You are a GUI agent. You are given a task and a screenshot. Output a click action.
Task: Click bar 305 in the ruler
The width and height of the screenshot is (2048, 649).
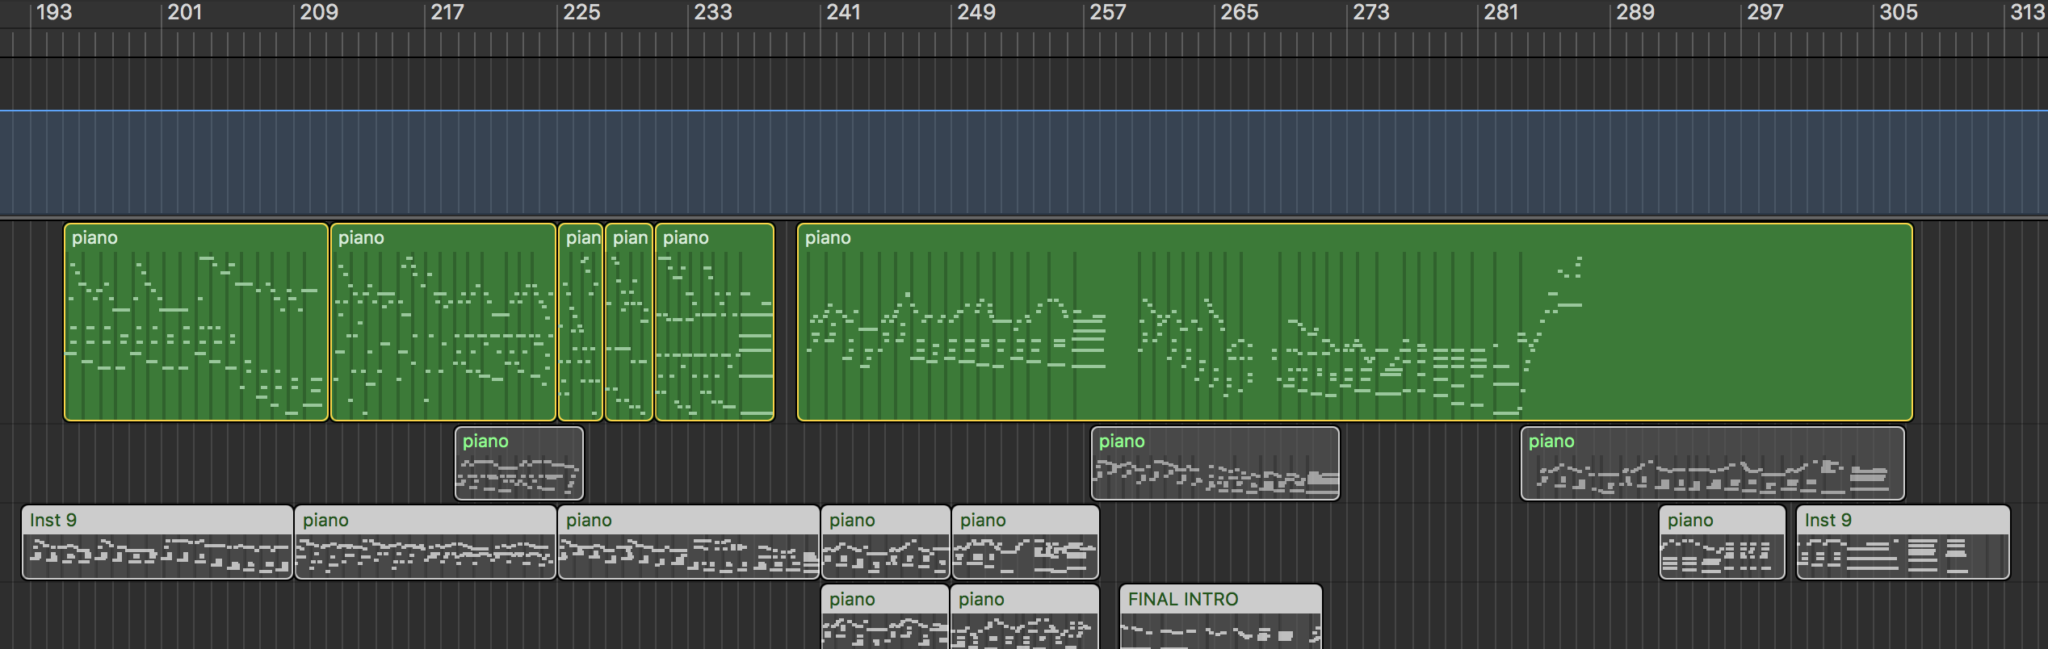point(1898,13)
